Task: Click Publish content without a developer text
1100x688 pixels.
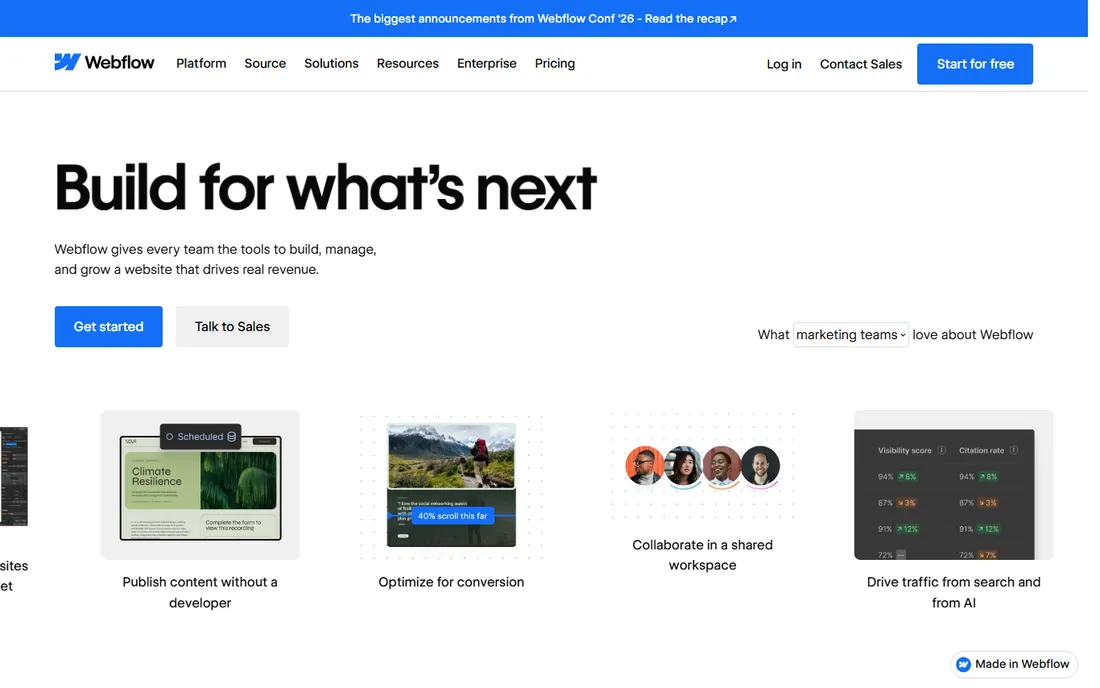Action: click(x=200, y=592)
